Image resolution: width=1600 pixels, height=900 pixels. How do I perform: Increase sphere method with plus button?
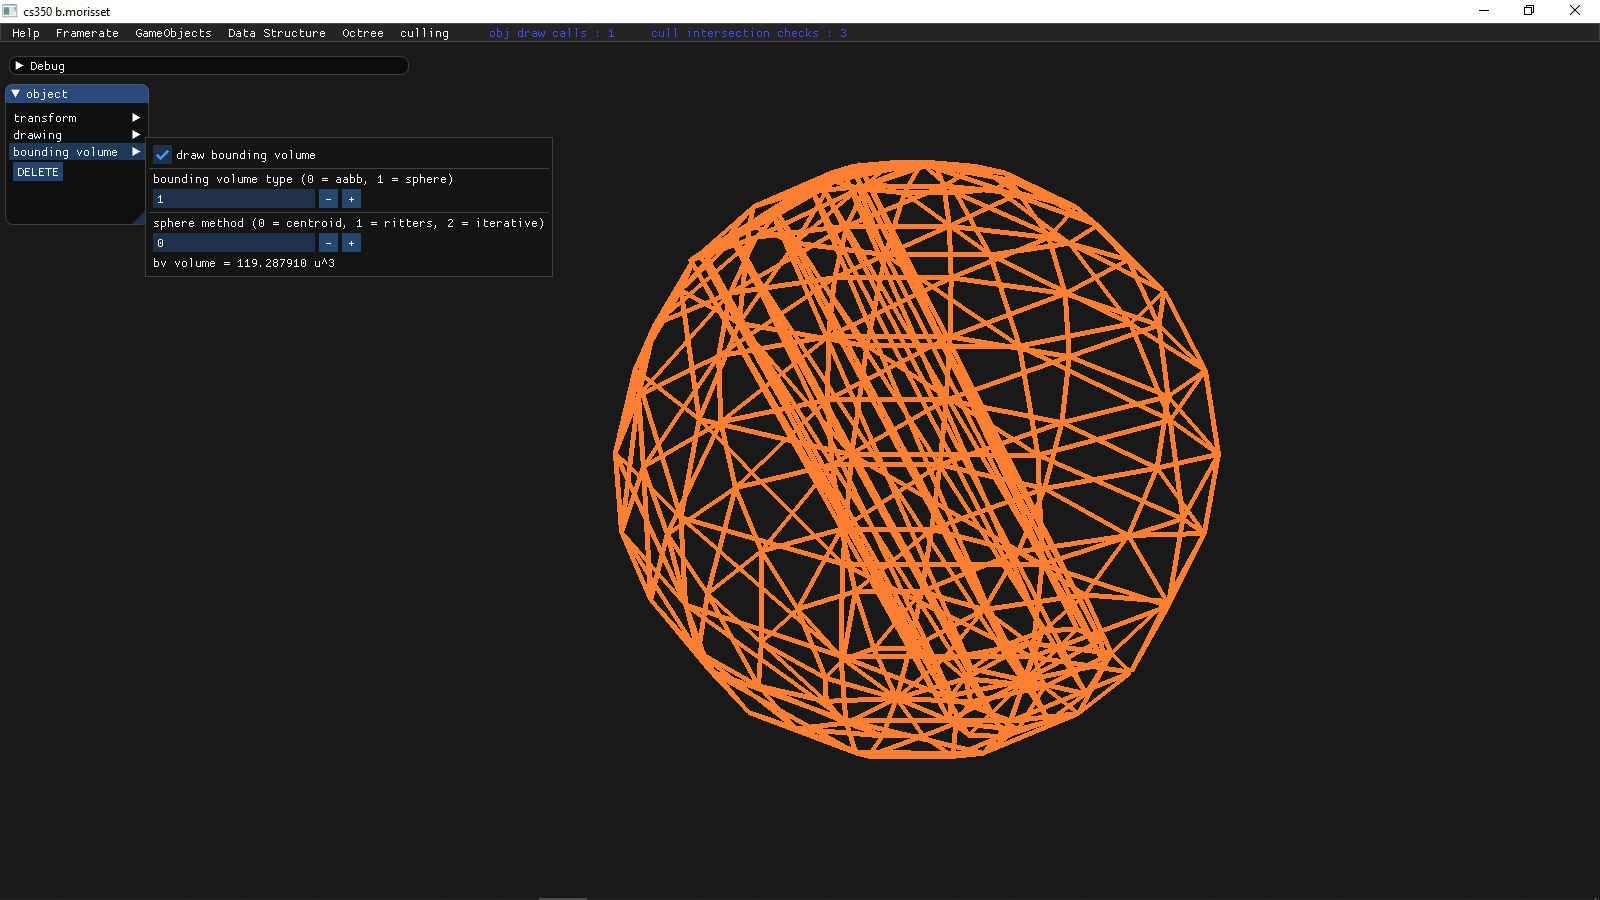click(x=351, y=243)
